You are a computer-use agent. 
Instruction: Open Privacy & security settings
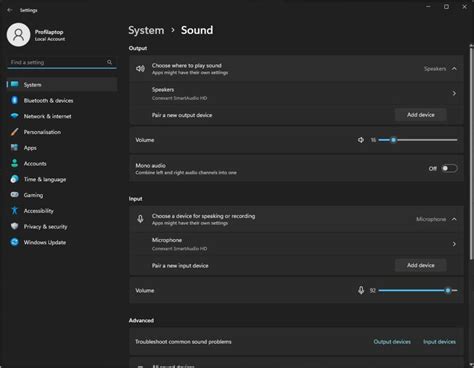click(x=62, y=227)
